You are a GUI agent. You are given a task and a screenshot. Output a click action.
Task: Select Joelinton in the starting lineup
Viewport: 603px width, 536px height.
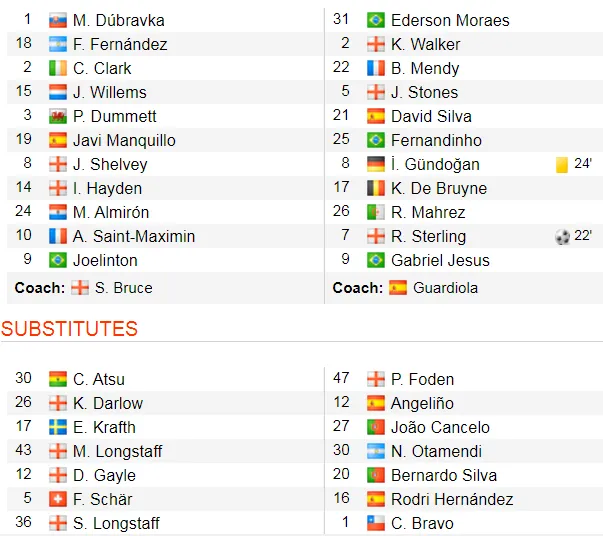pos(105,261)
